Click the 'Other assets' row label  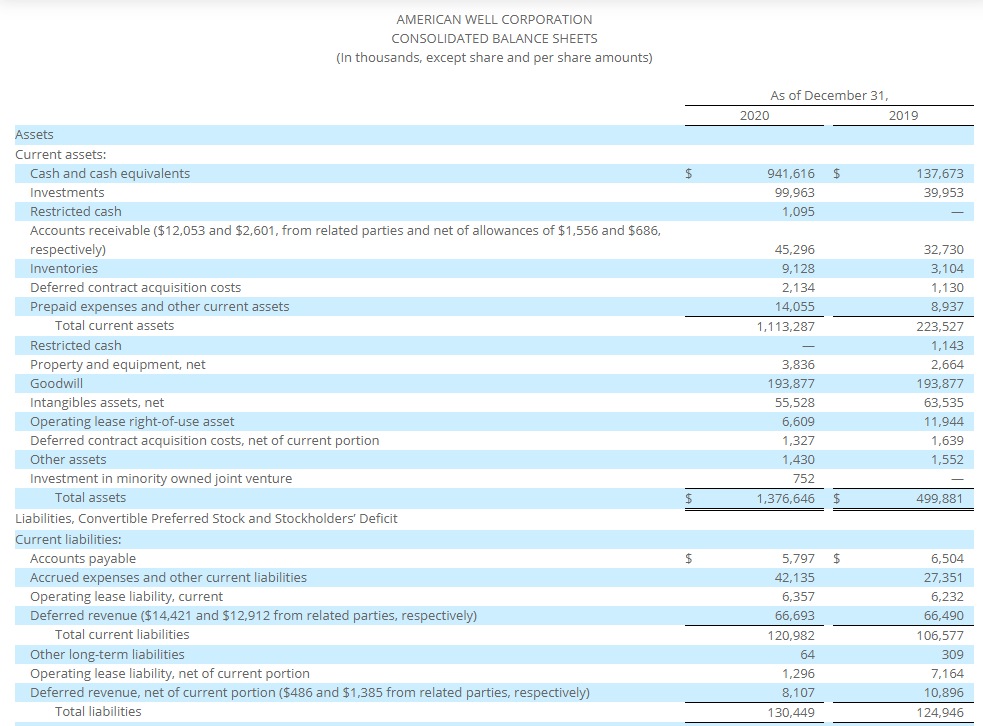pos(68,460)
